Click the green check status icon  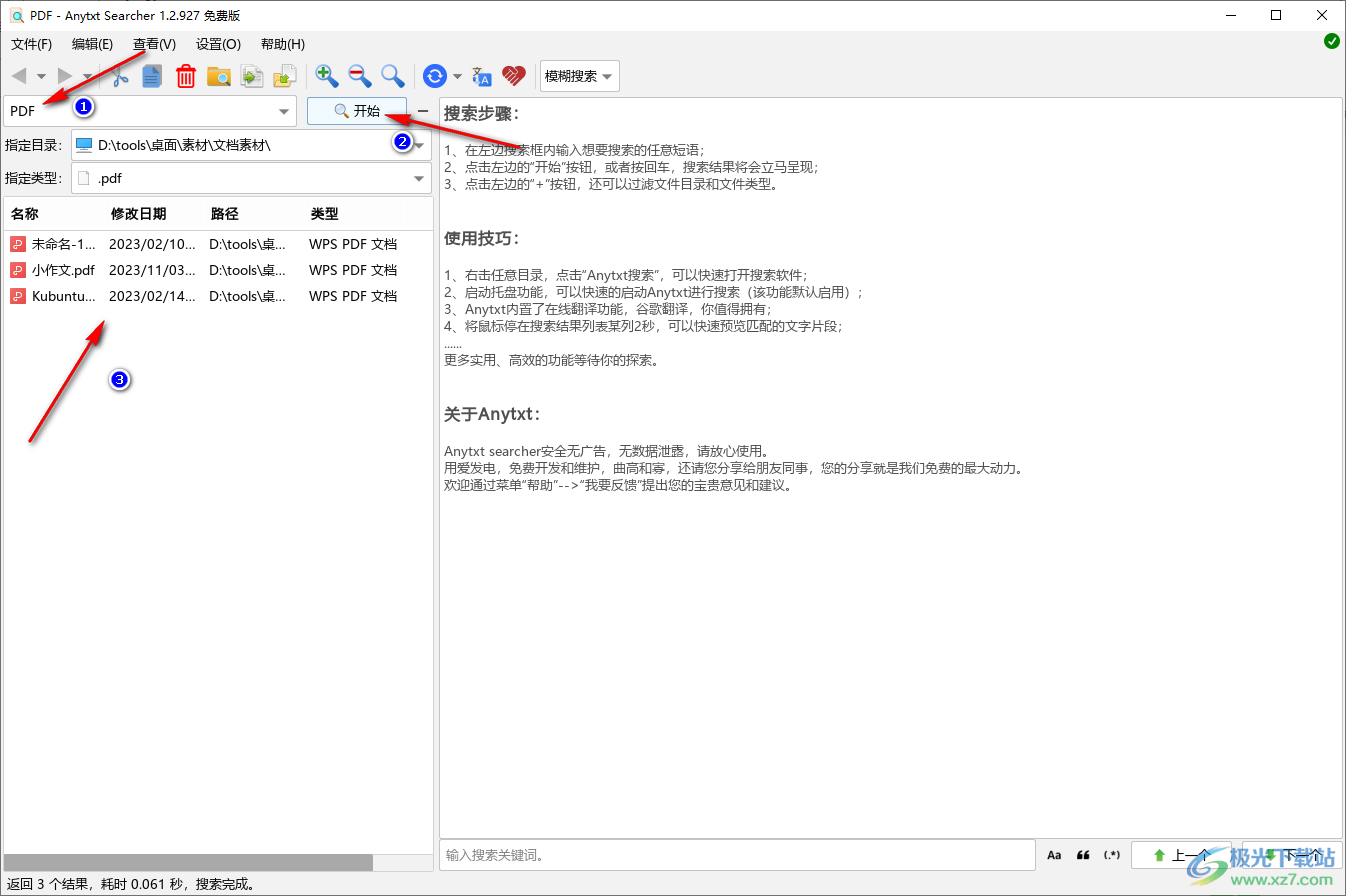pos(1331,41)
